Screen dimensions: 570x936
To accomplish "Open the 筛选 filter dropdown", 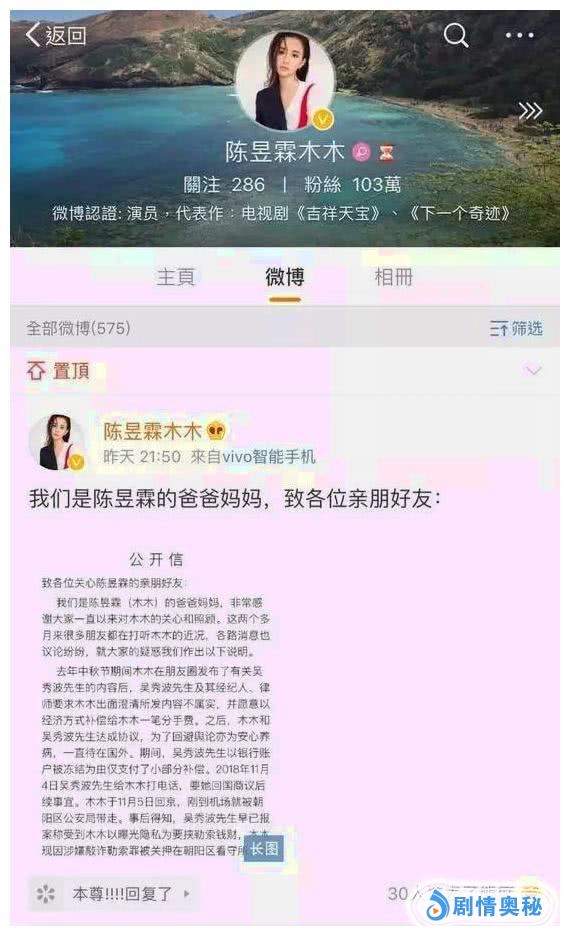I will 516,328.
